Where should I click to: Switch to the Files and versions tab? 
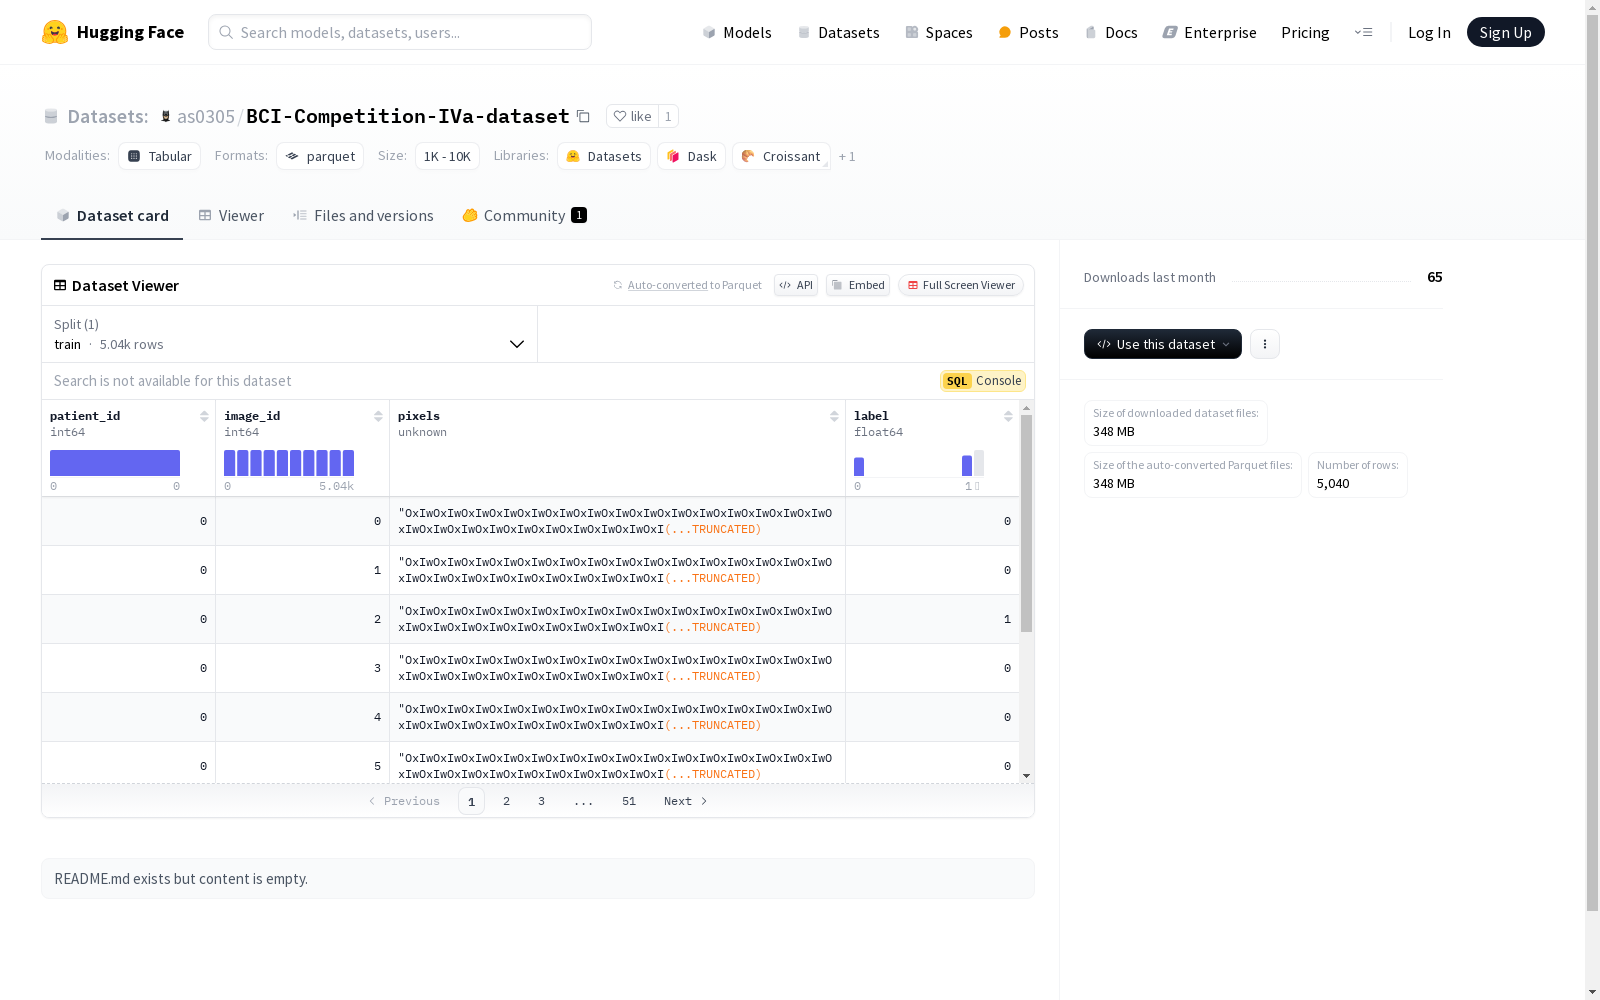tap(363, 216)
